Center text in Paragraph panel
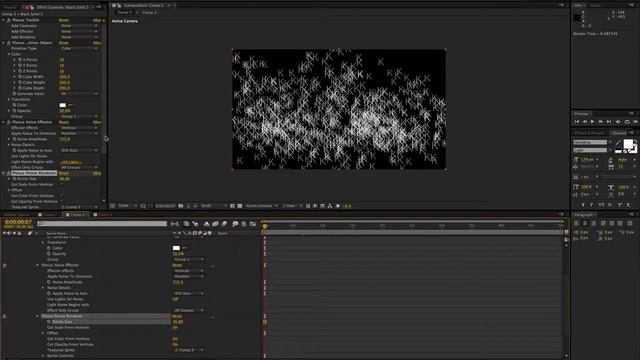The width and height of the screenshot is (640, 360). [585, 223]
